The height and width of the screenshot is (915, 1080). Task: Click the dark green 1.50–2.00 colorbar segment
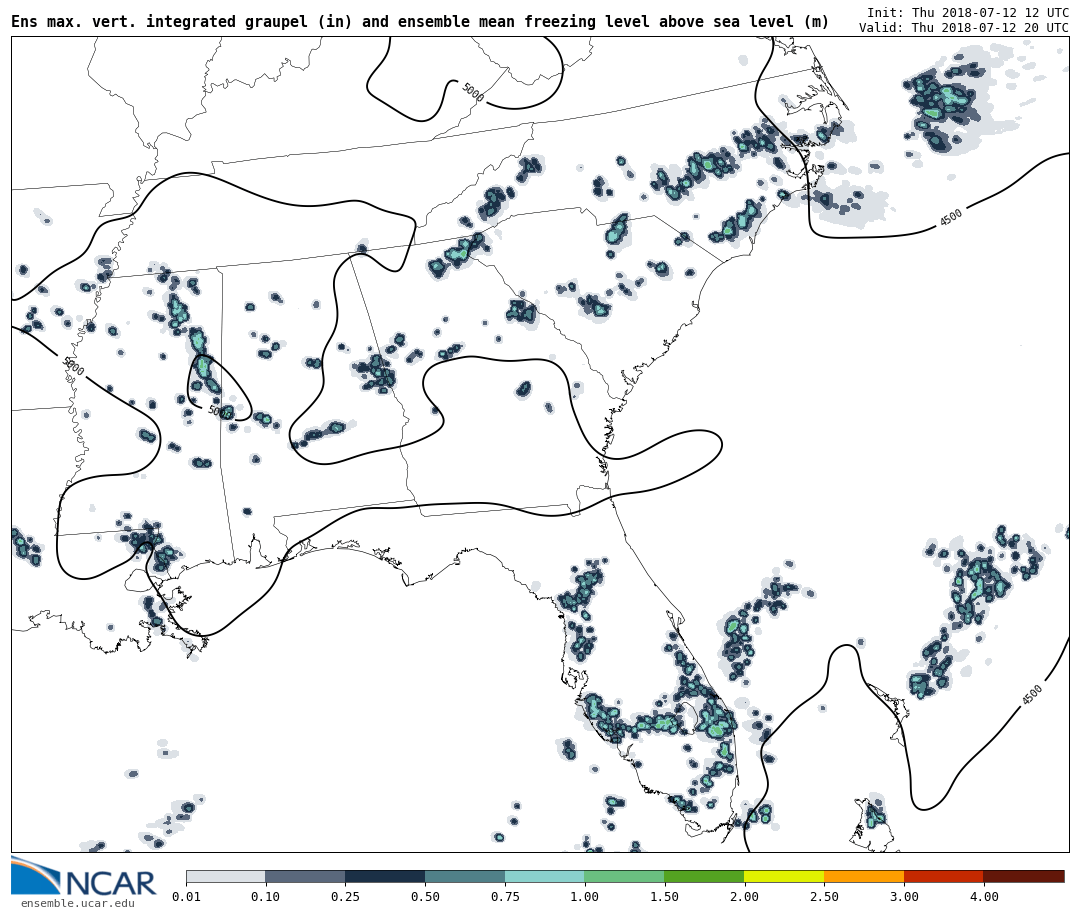click(x=704, y=876)
